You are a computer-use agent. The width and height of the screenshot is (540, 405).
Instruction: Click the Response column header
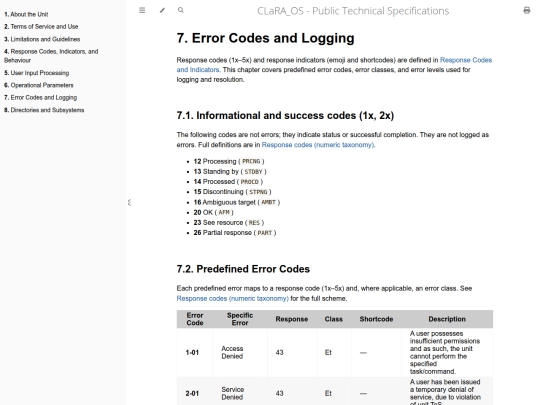(x=292, y=319)
